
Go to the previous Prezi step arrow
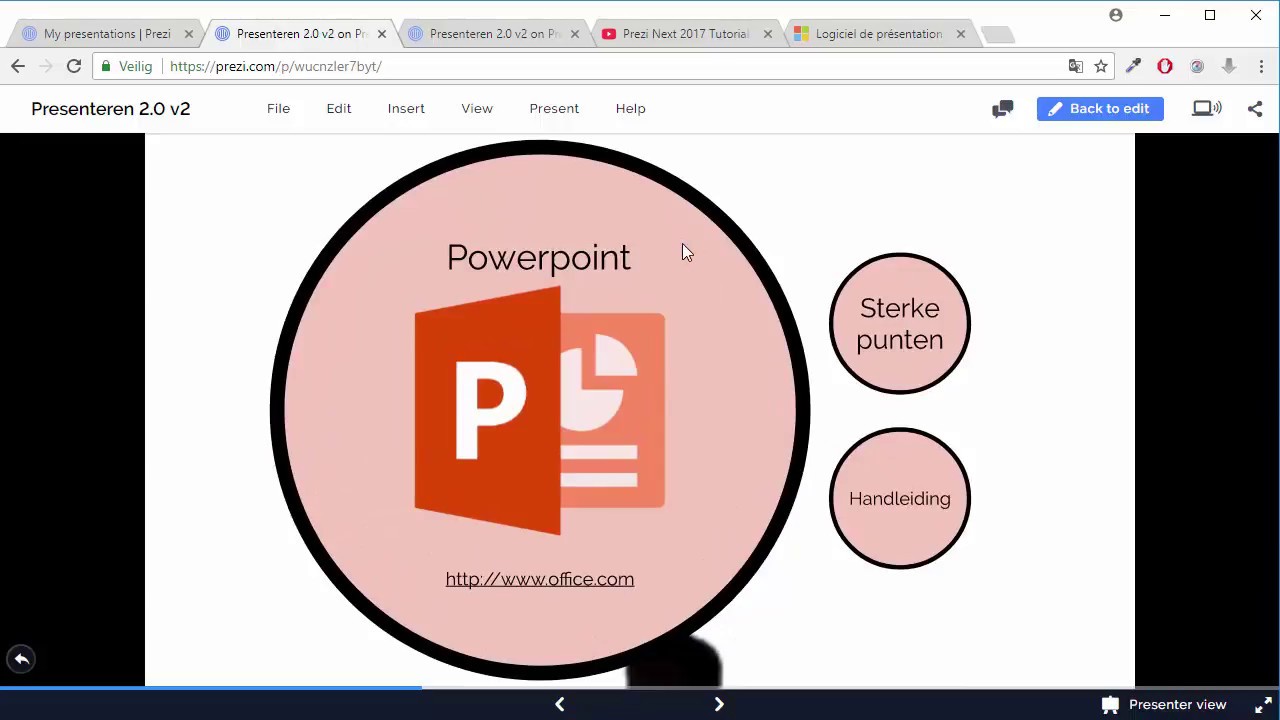click(x=560, y=705)
